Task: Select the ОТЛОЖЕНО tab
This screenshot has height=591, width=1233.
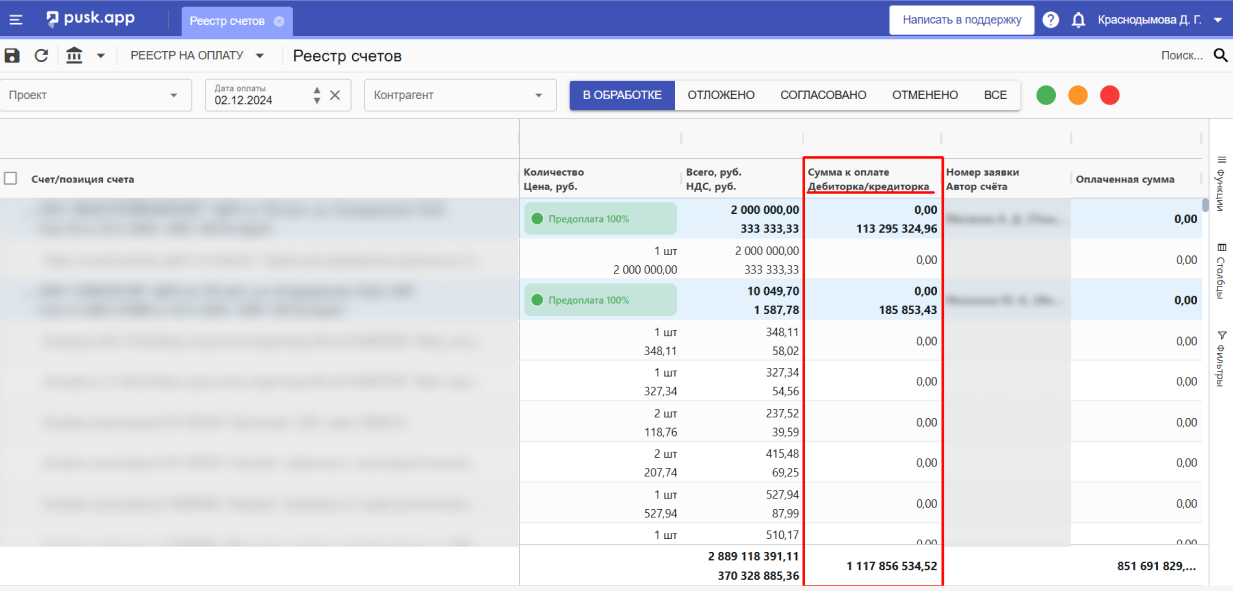Action: [x=720, y=95]
